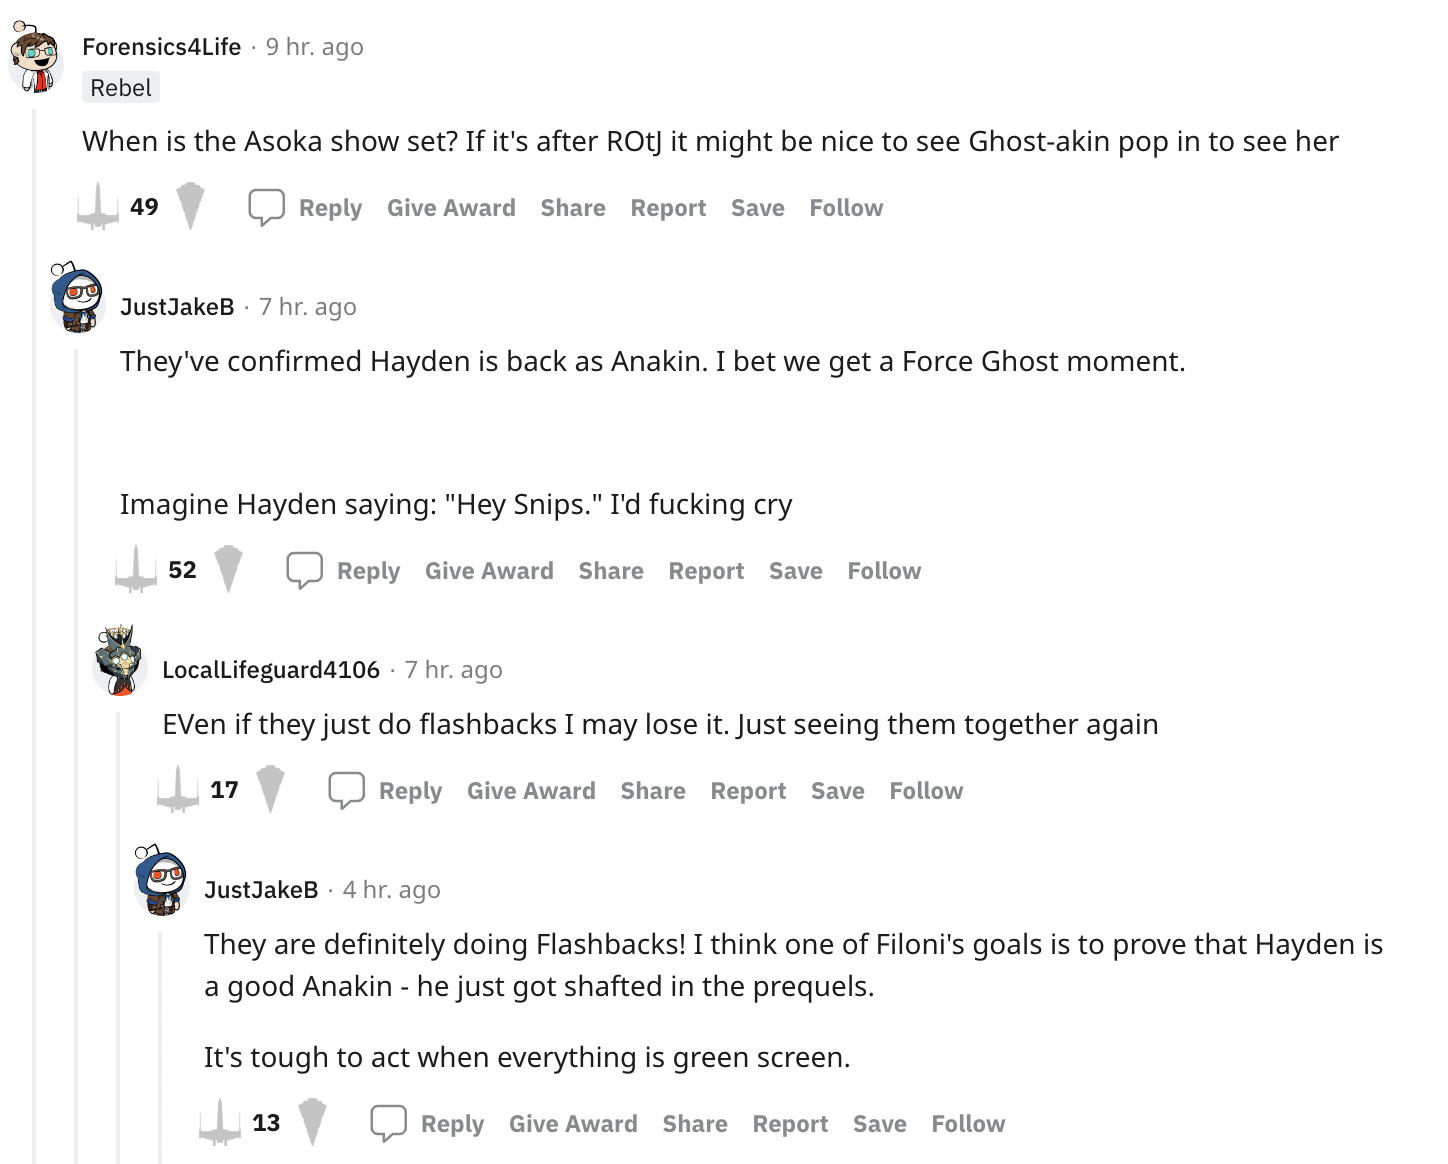Downvote Forensics4Life's comment
Viewport: 1448px width, 1164px height.
pyautogui.click(x=190, y=207)
